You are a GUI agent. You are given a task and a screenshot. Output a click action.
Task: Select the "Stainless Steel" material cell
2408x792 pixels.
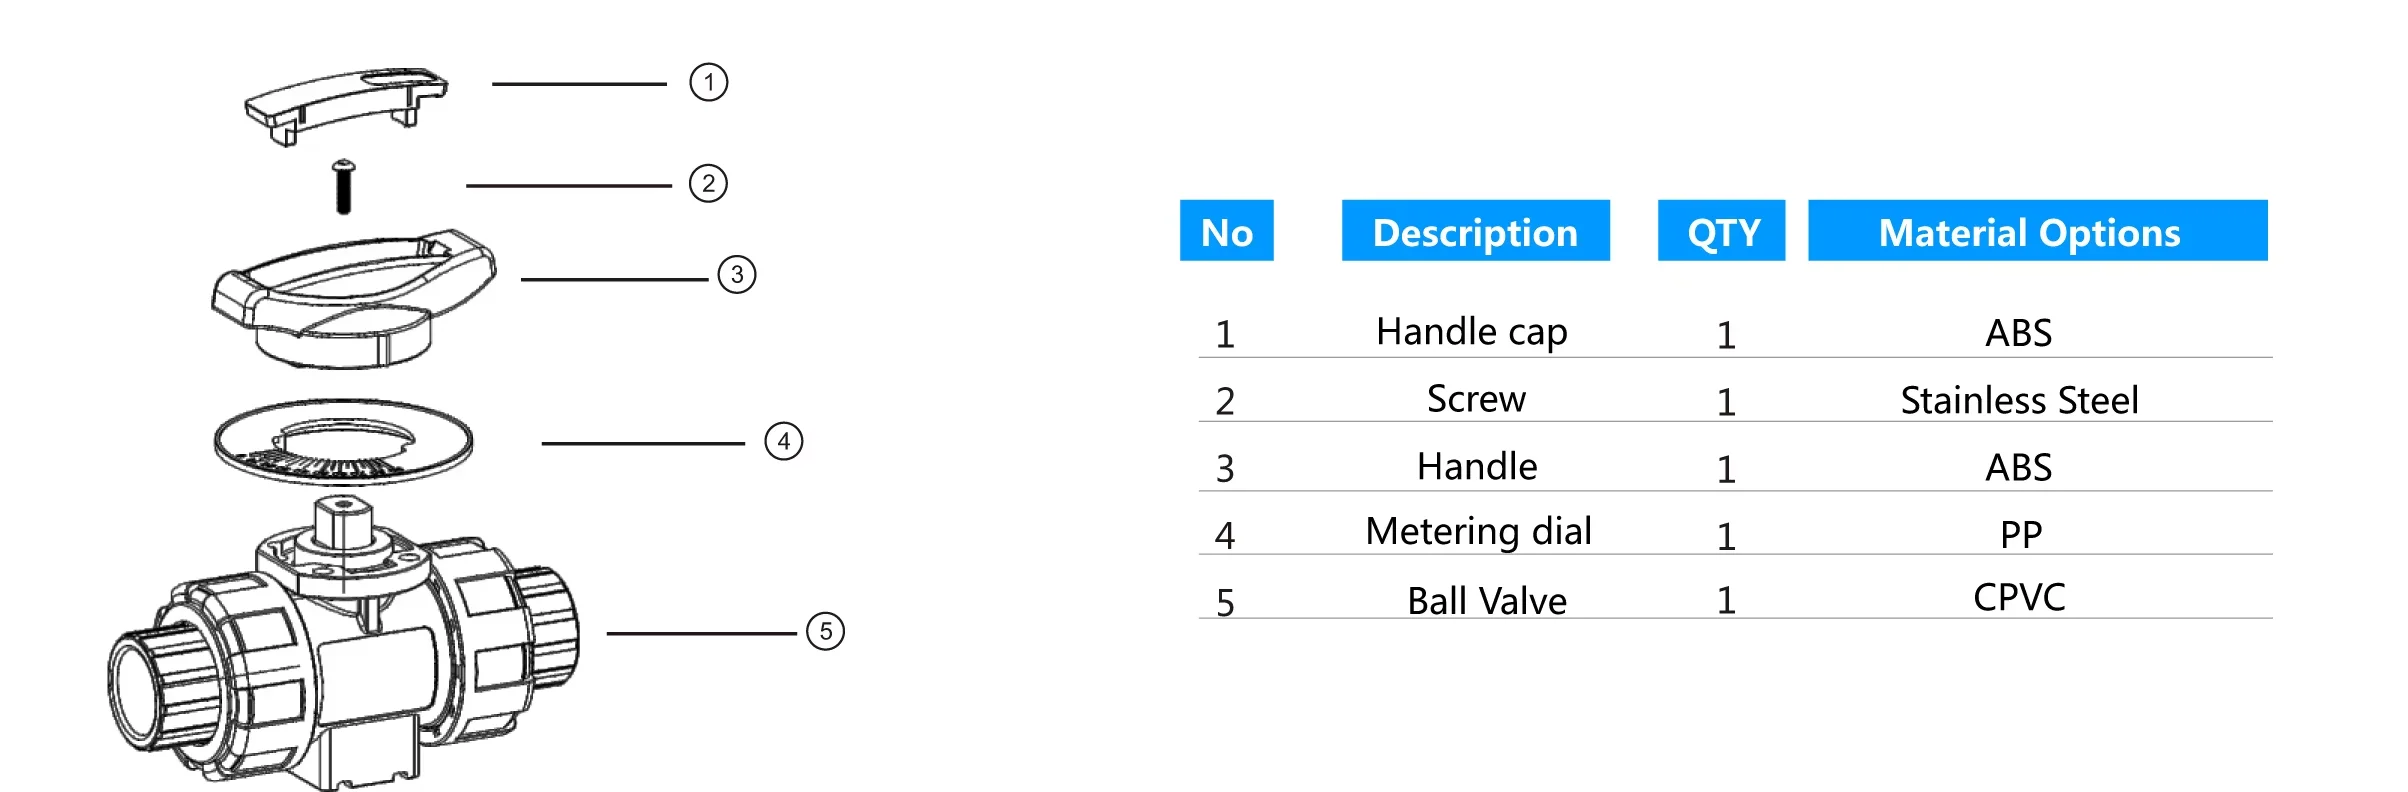point(2019,400)
